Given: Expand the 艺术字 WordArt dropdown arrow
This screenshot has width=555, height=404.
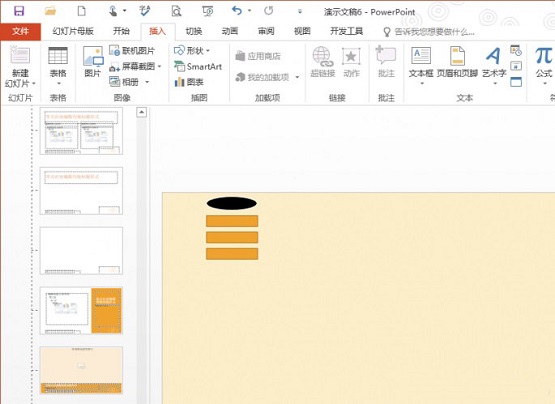Looking at the screenshot, I should pos(495,84).
